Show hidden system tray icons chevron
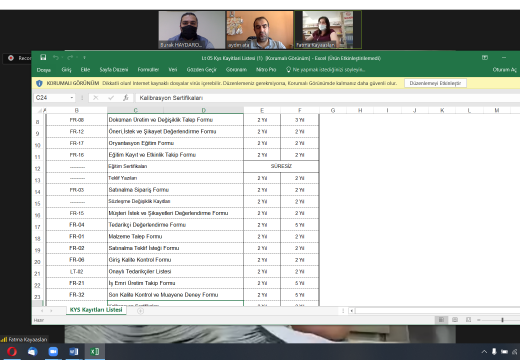Image resolution: width=520 pixels, height=360 pixels. [x=484, y=352]
